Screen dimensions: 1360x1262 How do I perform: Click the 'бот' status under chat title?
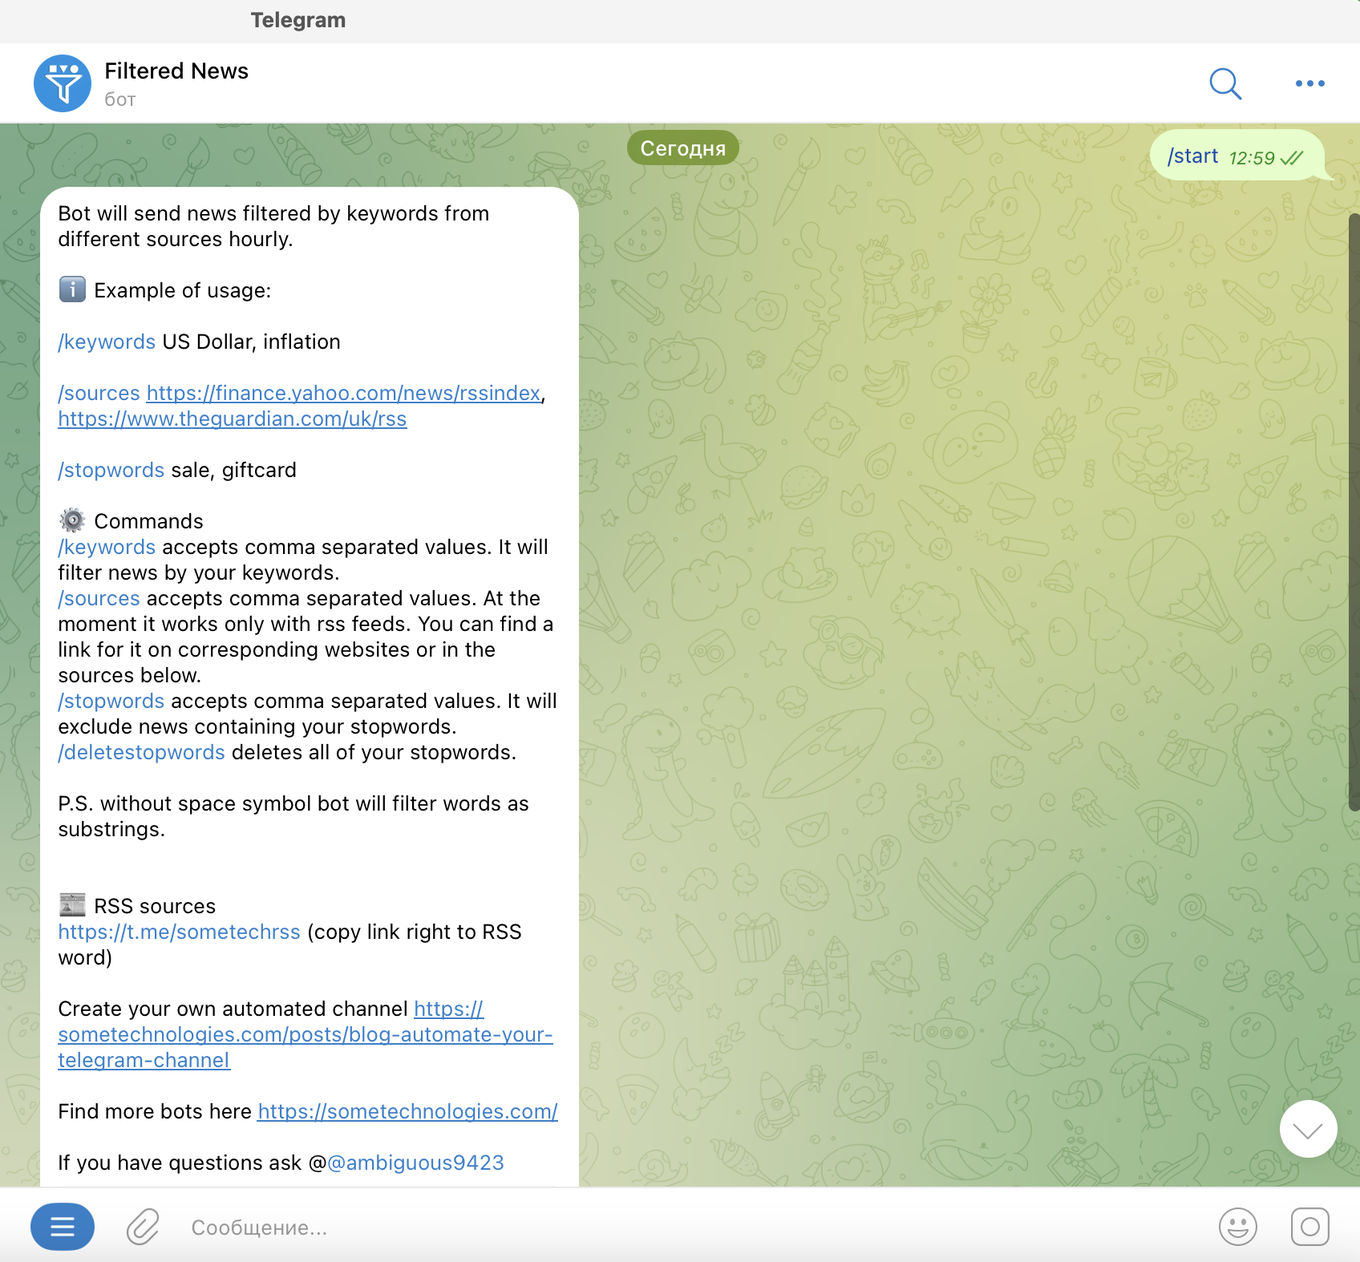[x=120, y=99]
